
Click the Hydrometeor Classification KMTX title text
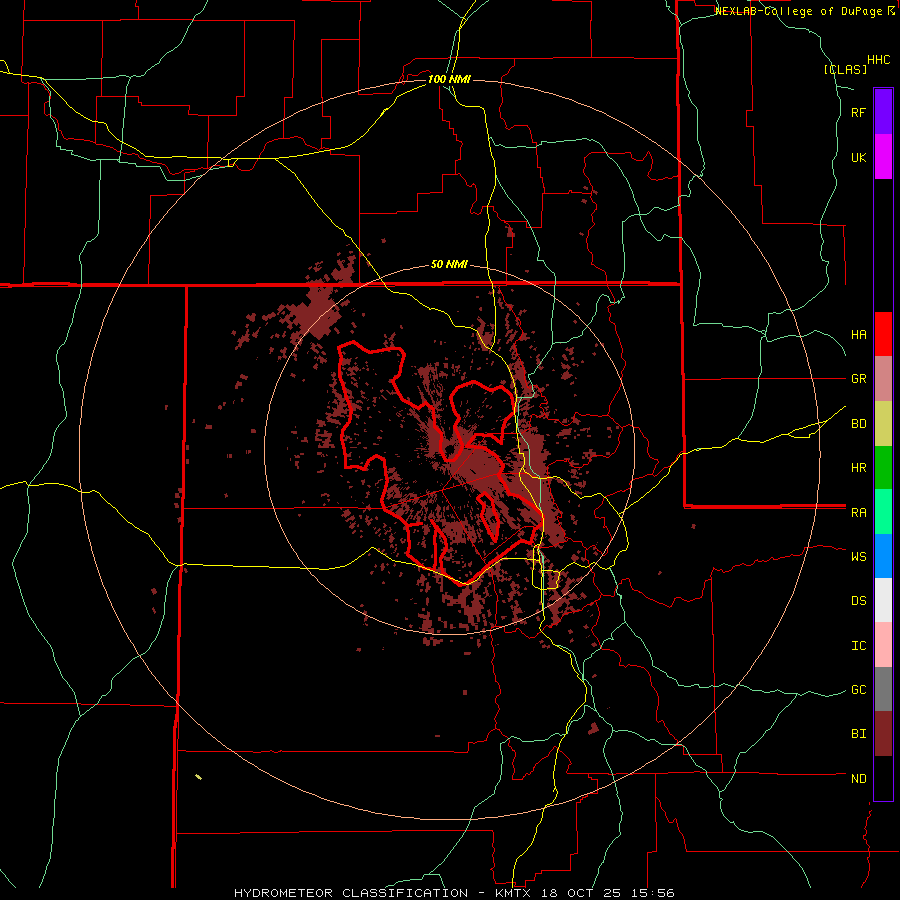click(454, 893)
